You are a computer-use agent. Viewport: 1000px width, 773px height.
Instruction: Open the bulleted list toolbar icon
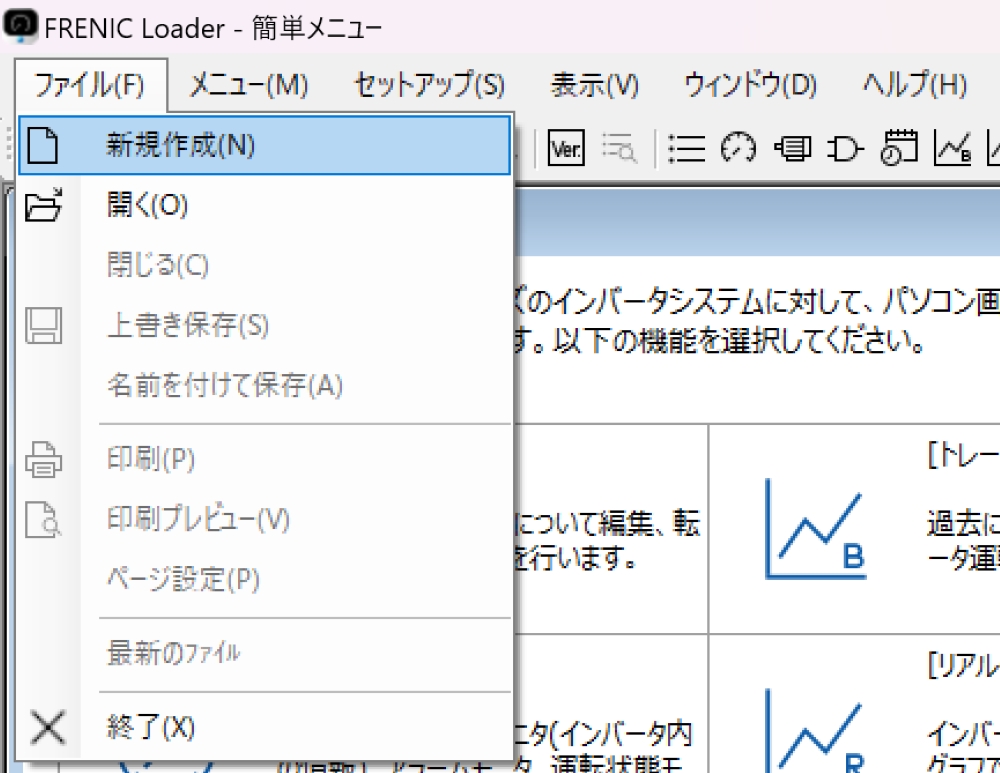tap(686, 149)
